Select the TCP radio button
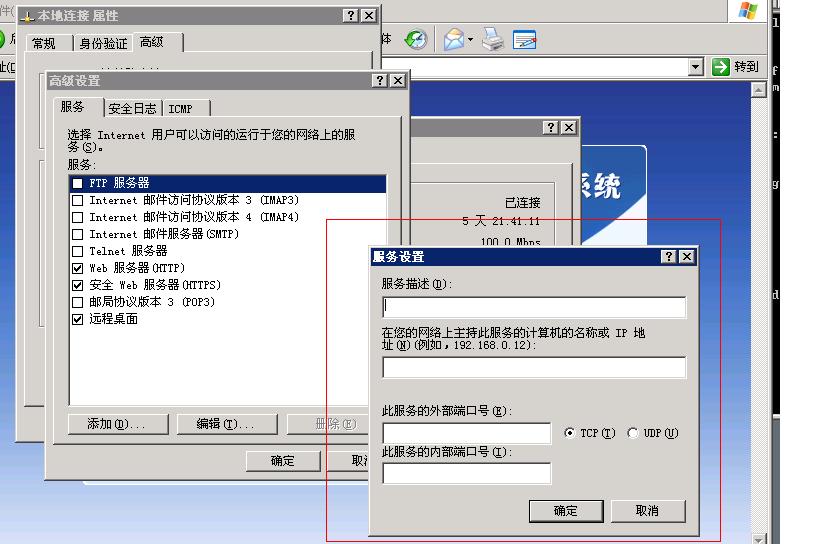The height and width of the screenshot is (544, 838). (x=570, y=433)
